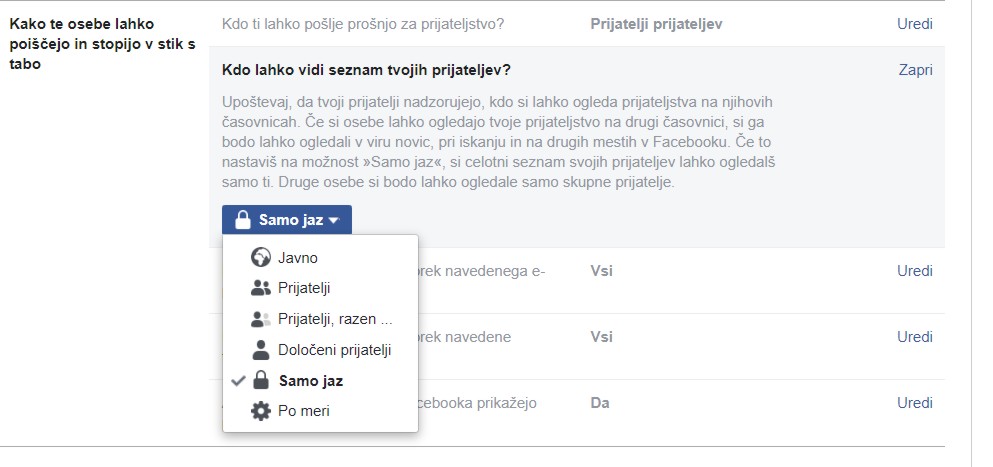Click Uredi in the first Vsi row

point(914,271)
